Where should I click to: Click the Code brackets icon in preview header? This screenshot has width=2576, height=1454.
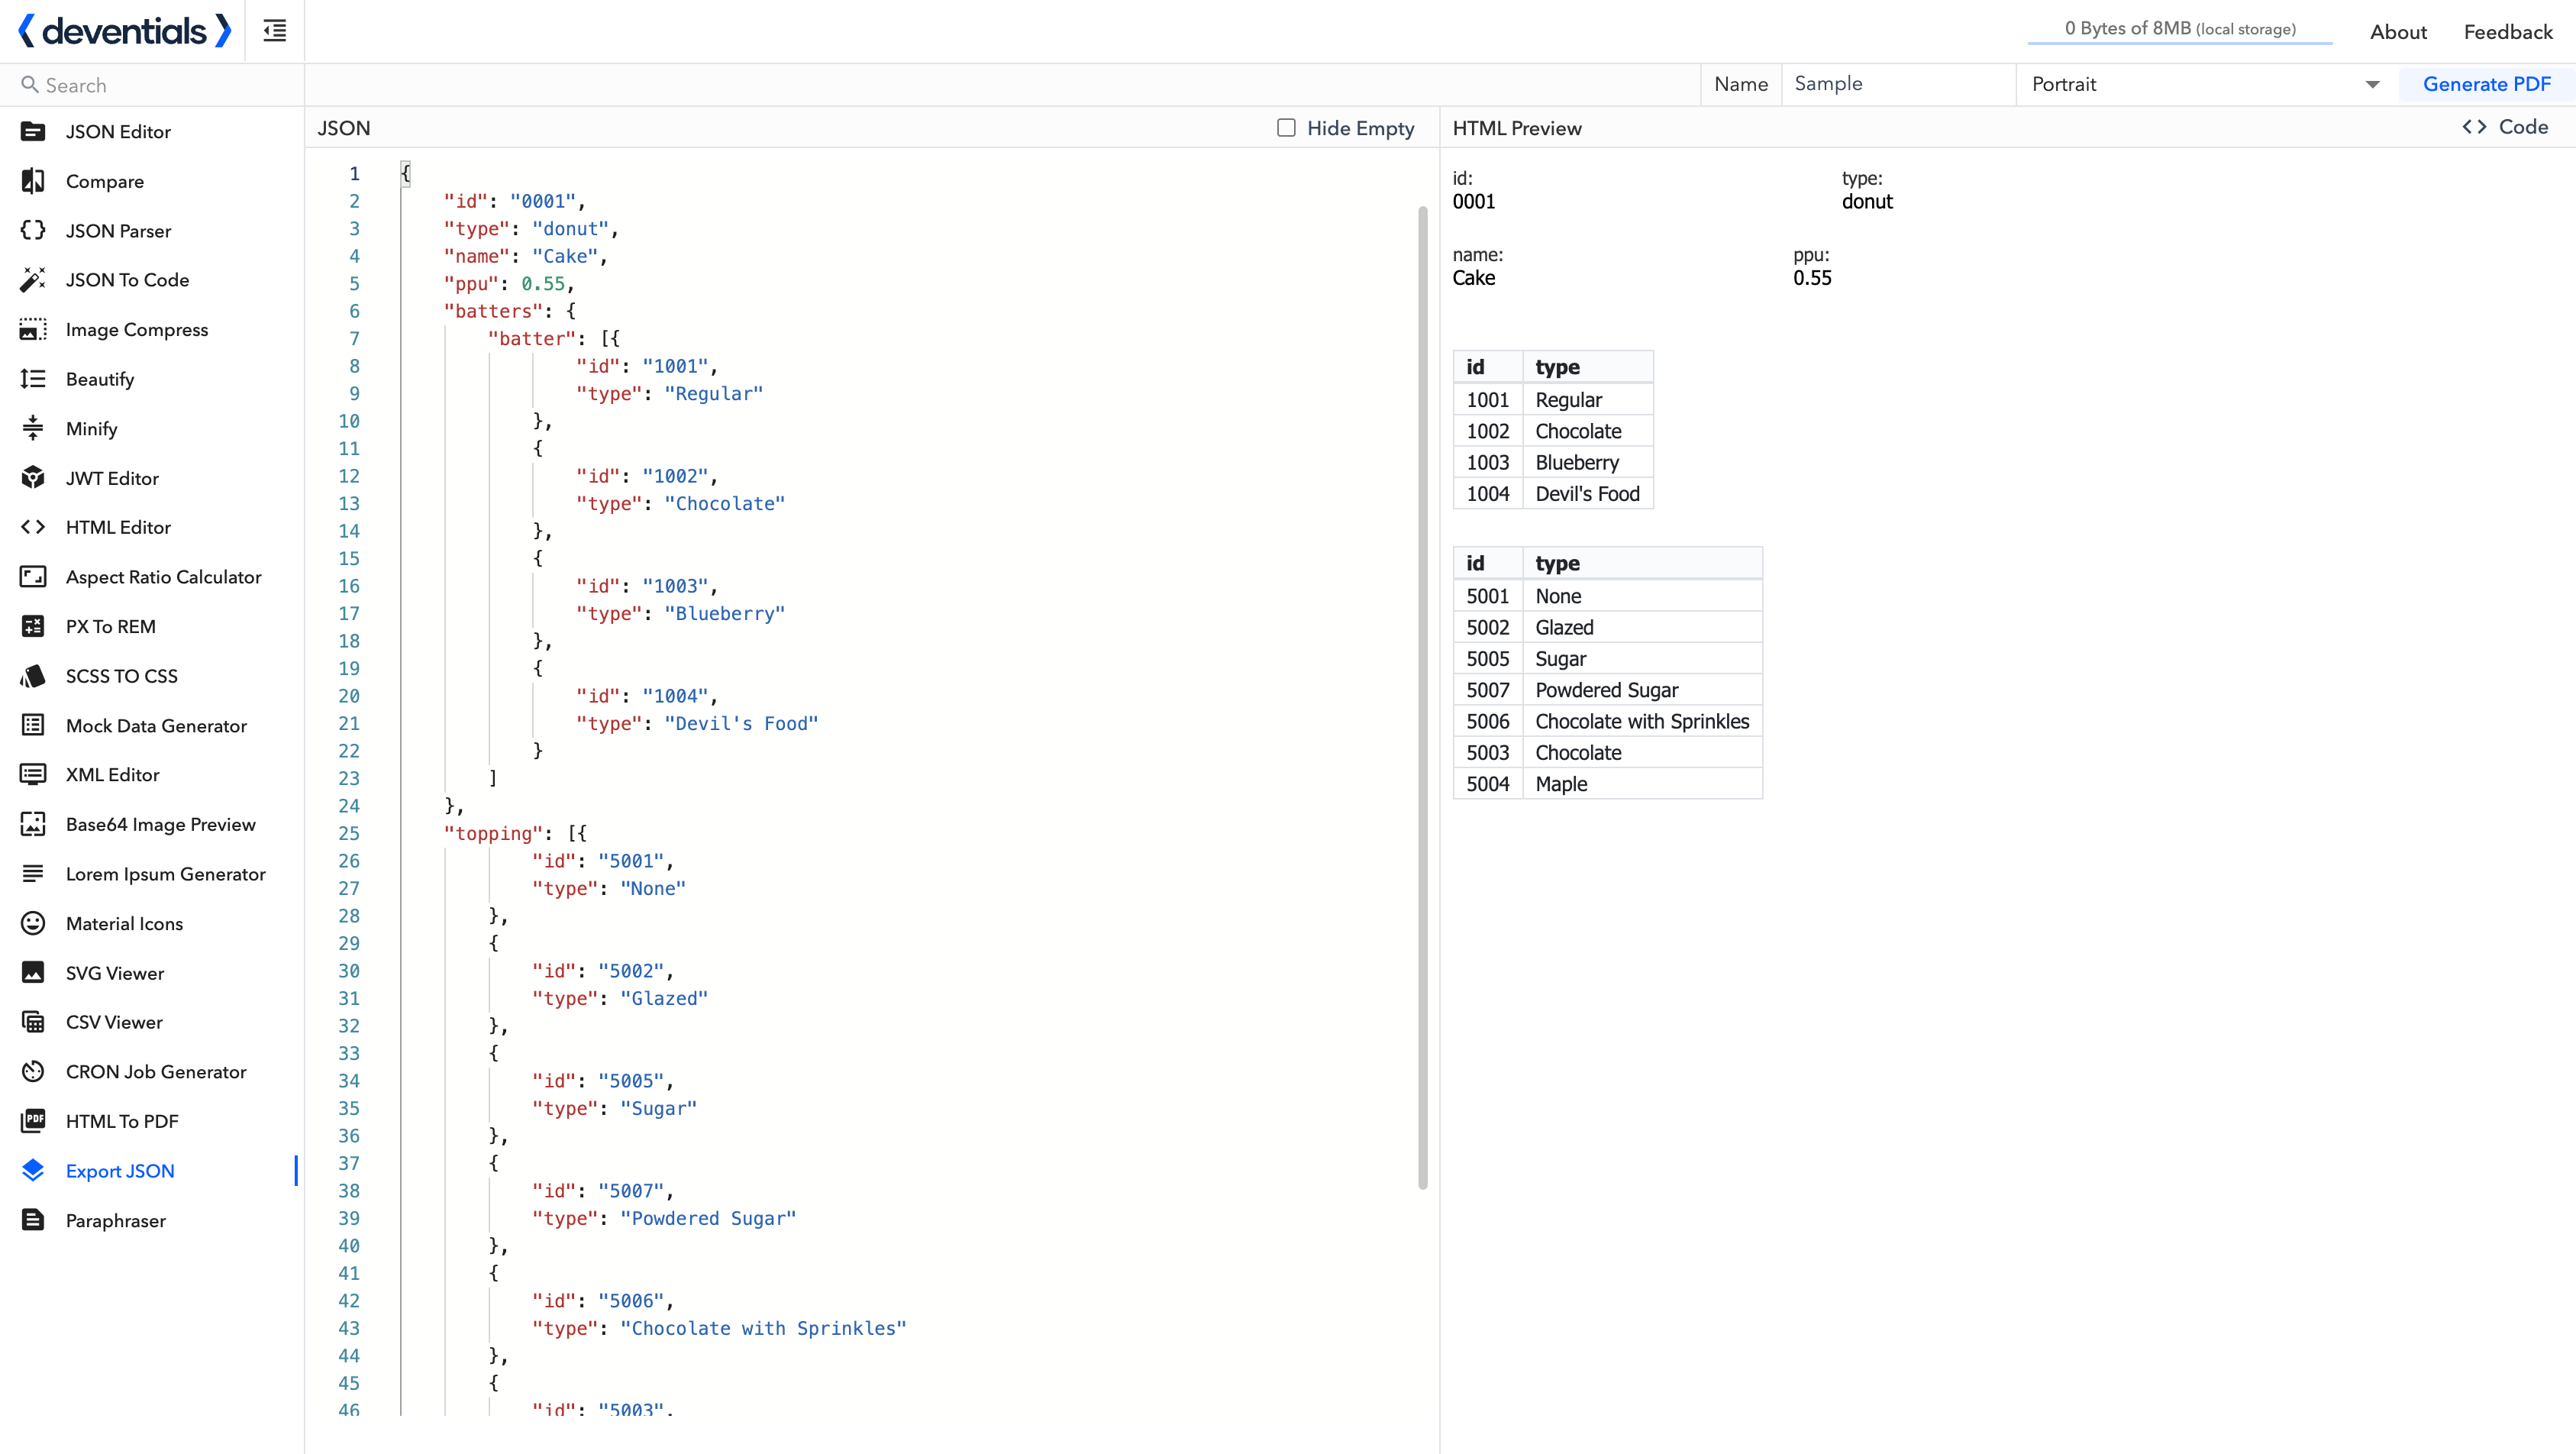coord(2474,127)
